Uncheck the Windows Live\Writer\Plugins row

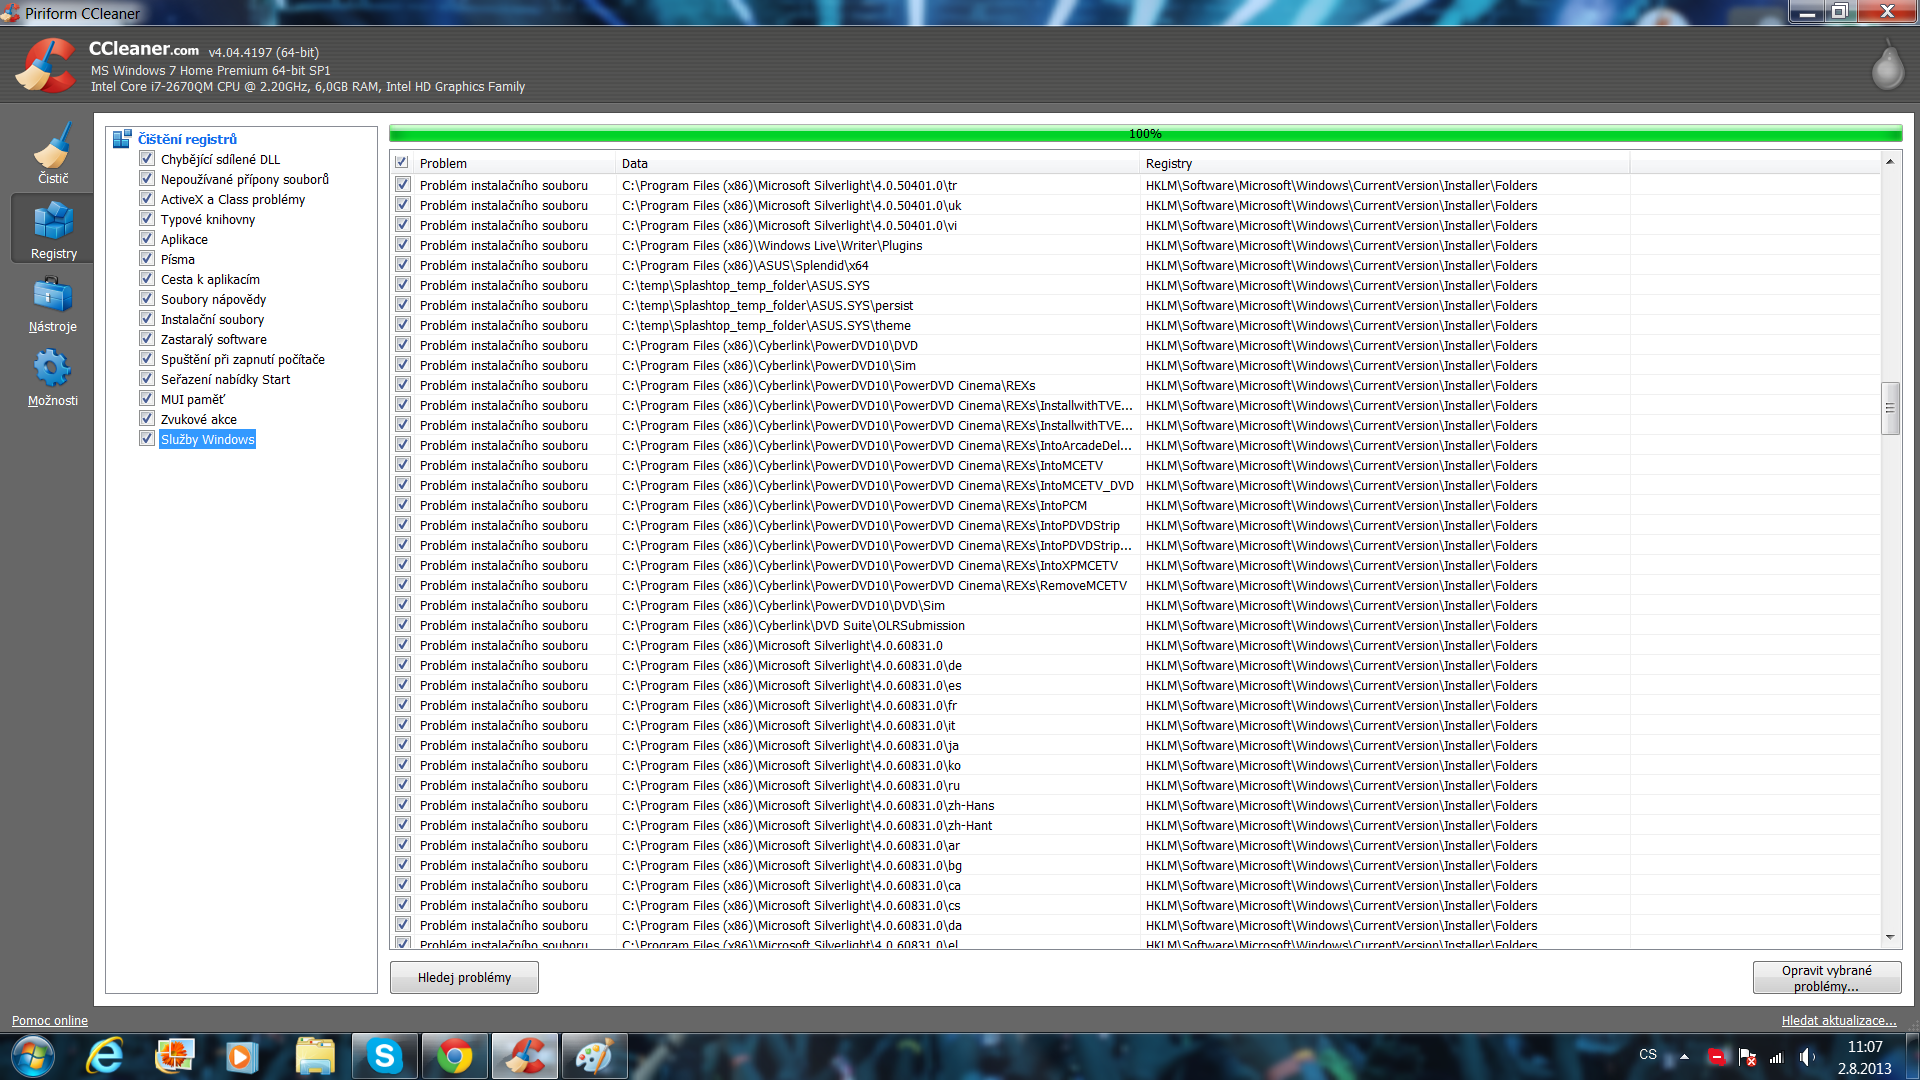click(403, 245)
